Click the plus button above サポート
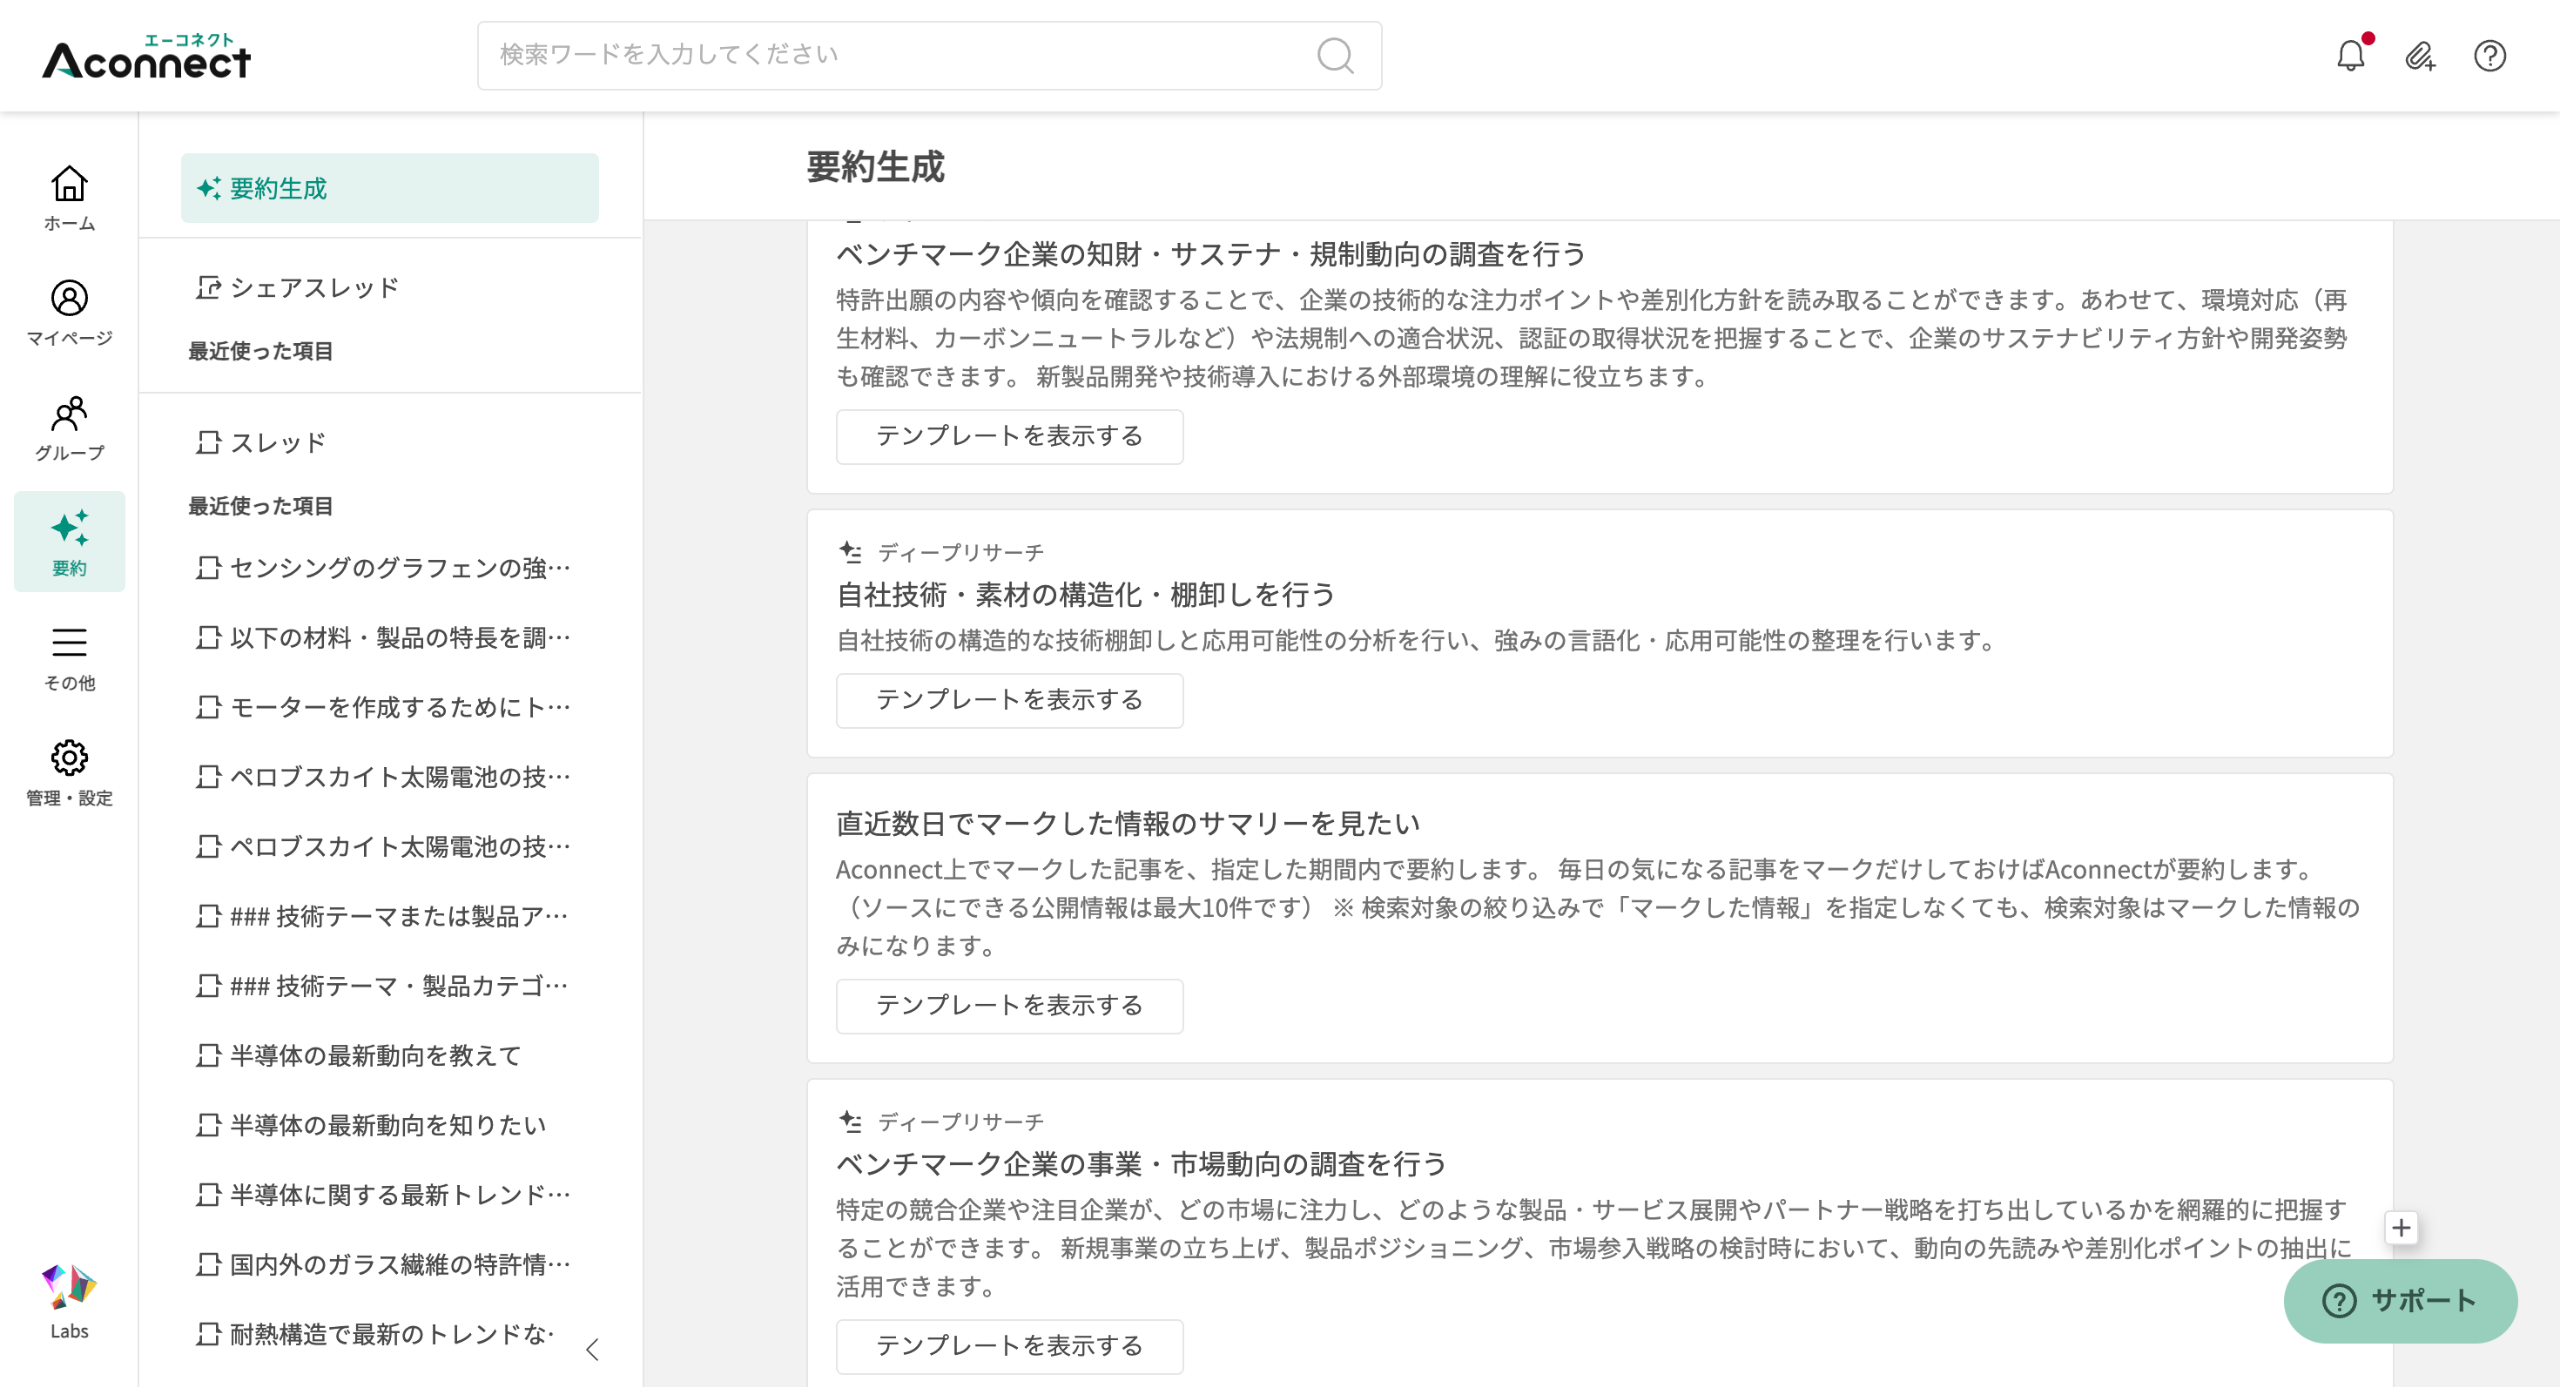This screenshot has width=2560, height=1387. tap(2401, 1227)
